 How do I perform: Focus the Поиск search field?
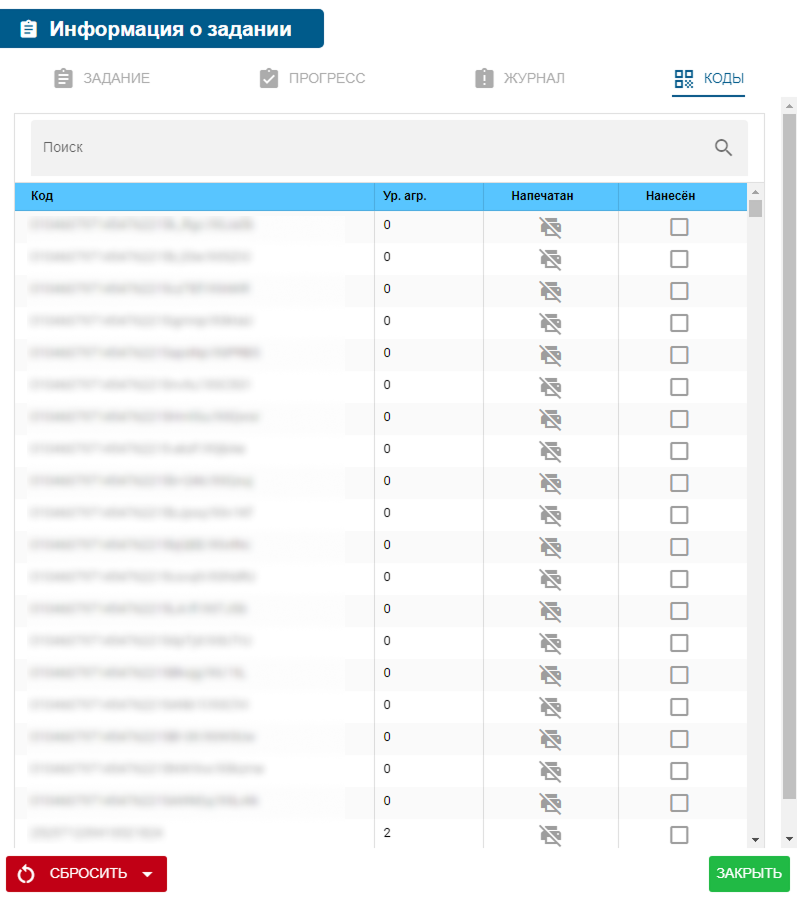point(370,147)
